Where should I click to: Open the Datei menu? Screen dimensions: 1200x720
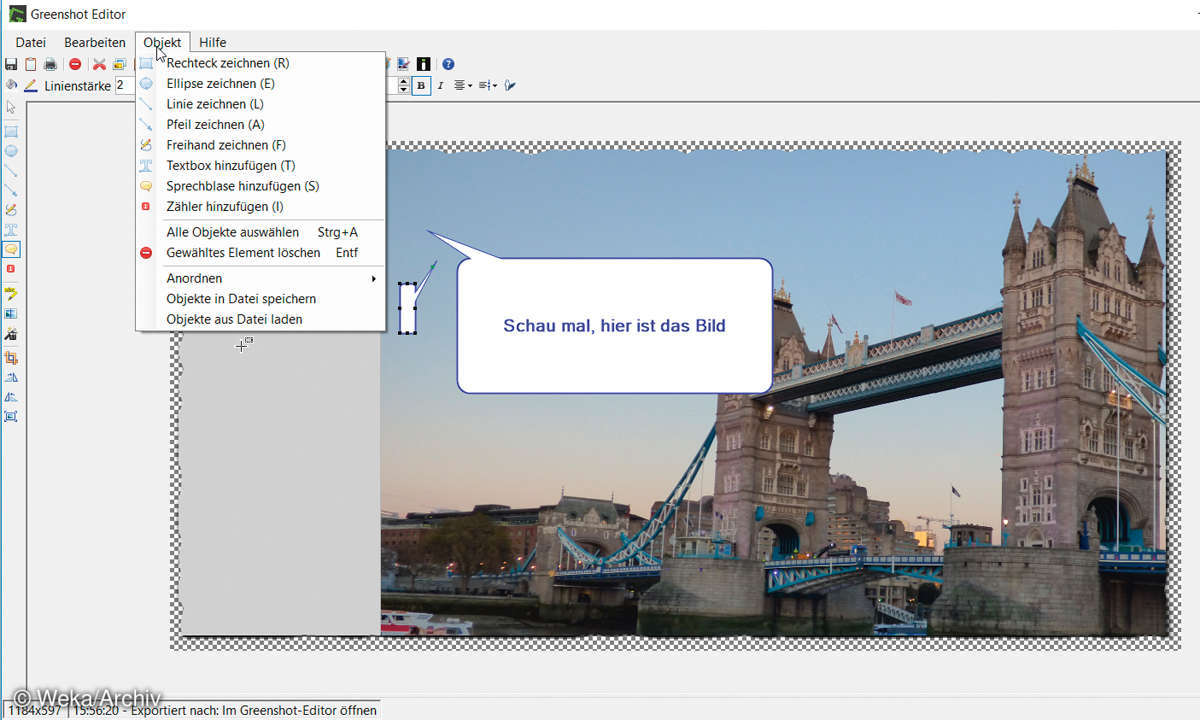[x=31, y=42]
